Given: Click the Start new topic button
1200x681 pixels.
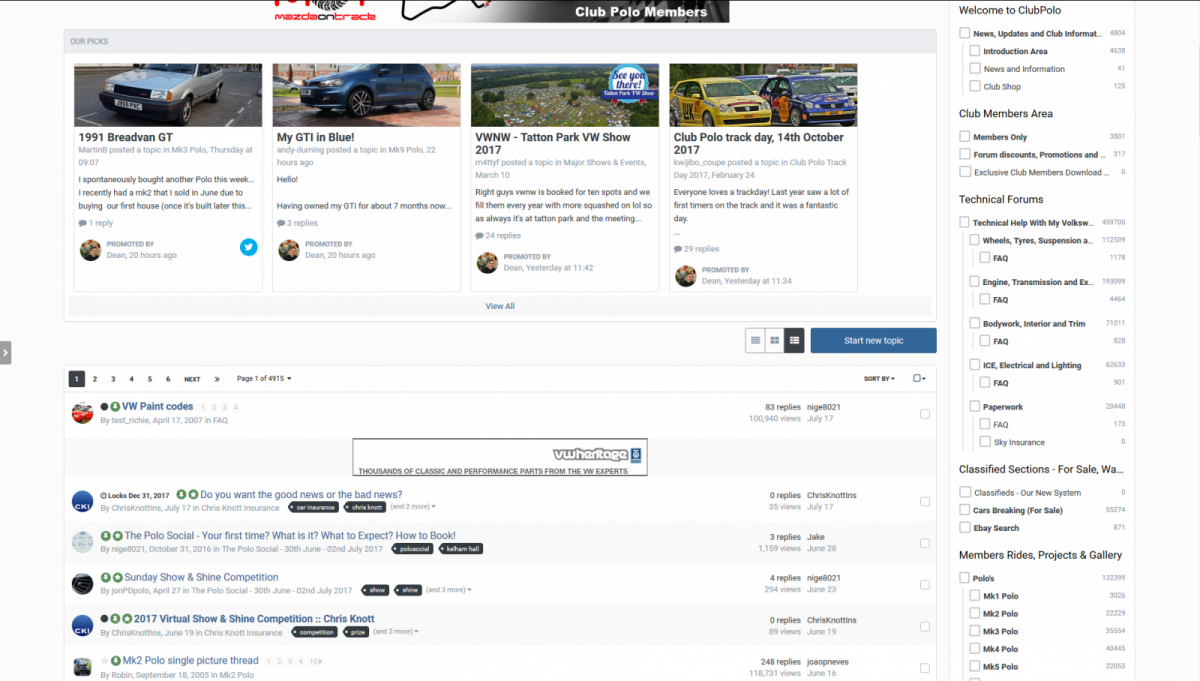Looking at the screenshot, I should coord(873,341).
